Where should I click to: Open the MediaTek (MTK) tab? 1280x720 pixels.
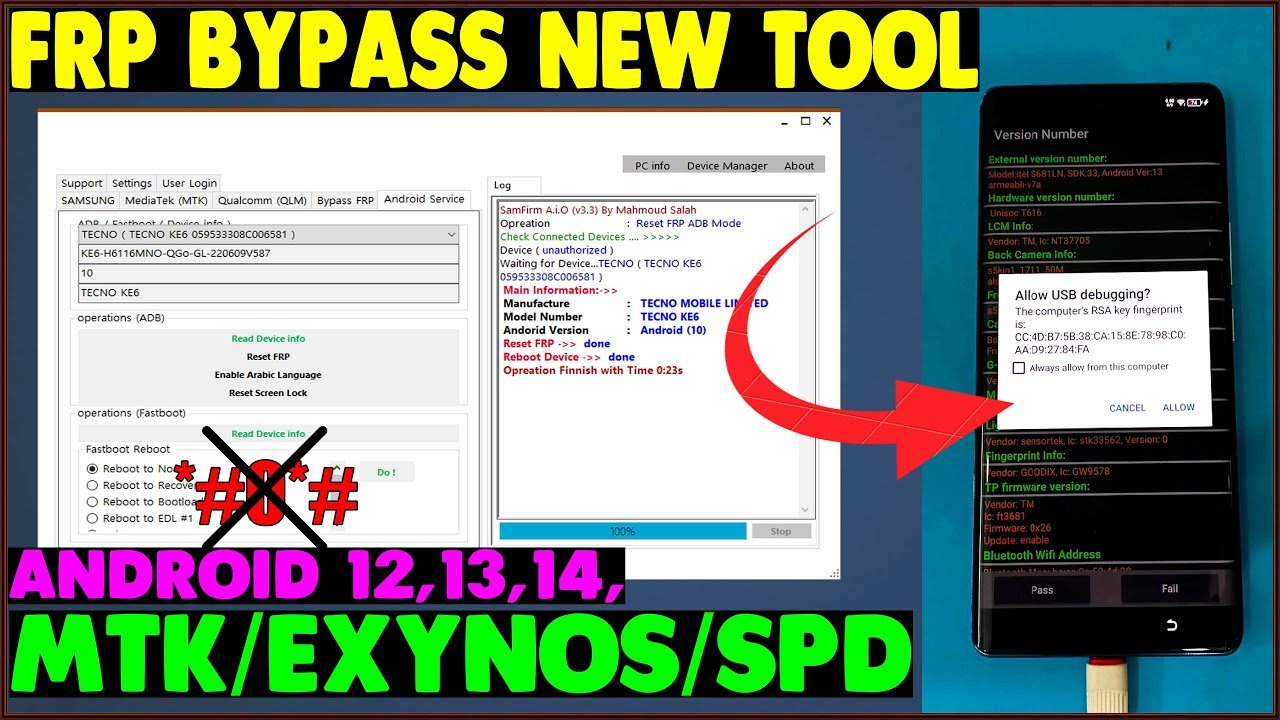(166, 200)
